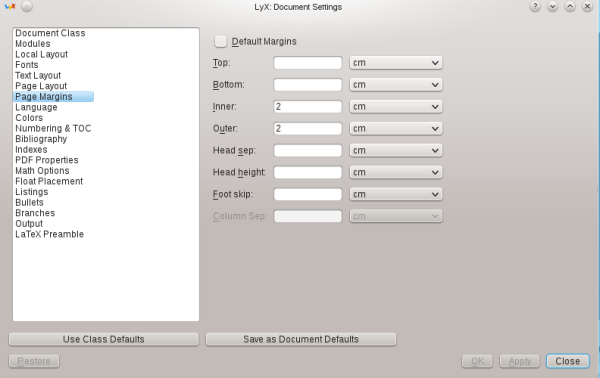The width and height of the screenshot is (600, 378).
Task: Open the Outer margin unit dropdown
Action: [396, 129]
